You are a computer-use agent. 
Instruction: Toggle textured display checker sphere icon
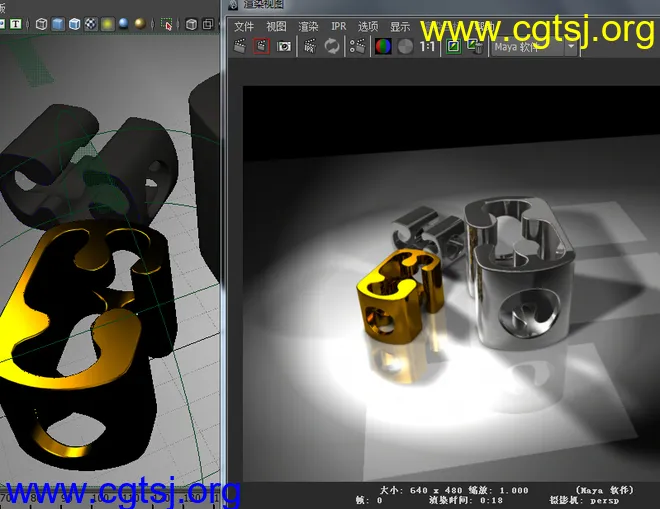(90, 24)
